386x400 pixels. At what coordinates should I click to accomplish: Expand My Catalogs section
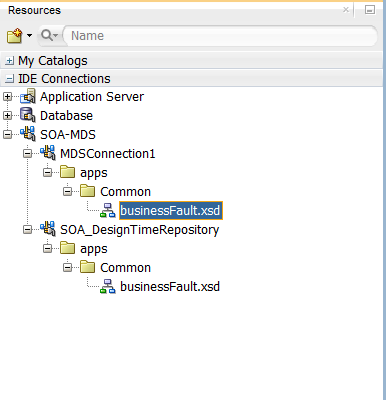pyautogui.click(x=10, y=61)
